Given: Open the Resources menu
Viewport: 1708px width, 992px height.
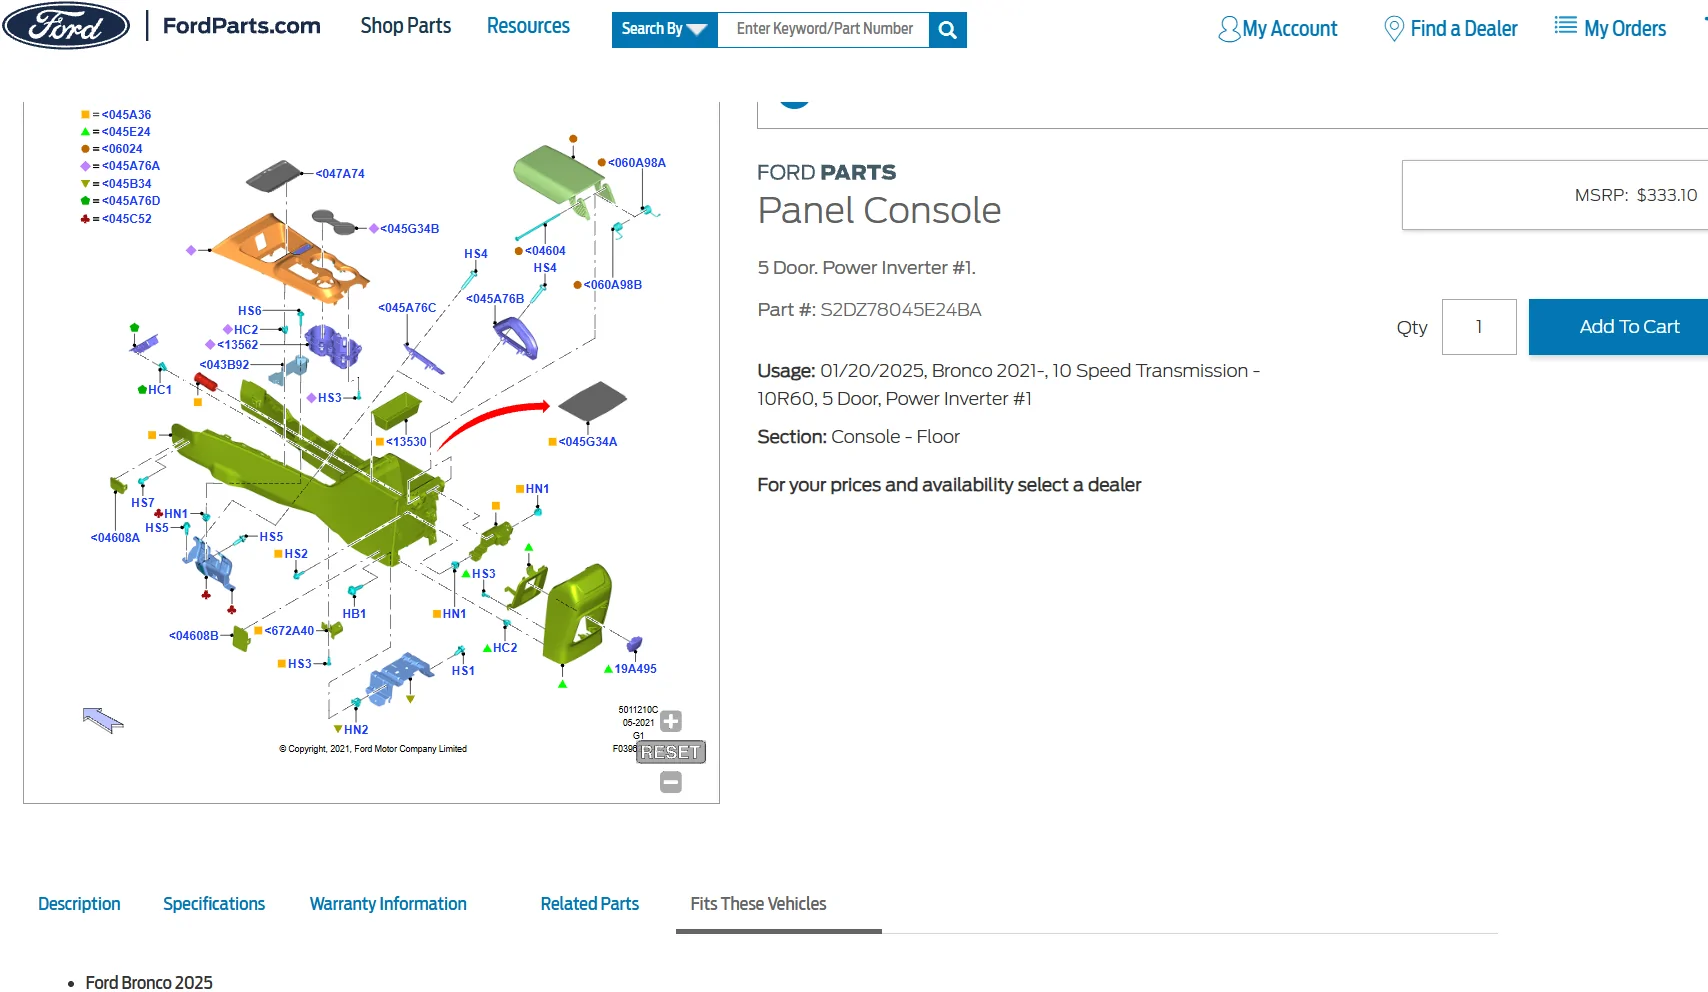Looking at the screenshot, I should (x=528, y=26).
